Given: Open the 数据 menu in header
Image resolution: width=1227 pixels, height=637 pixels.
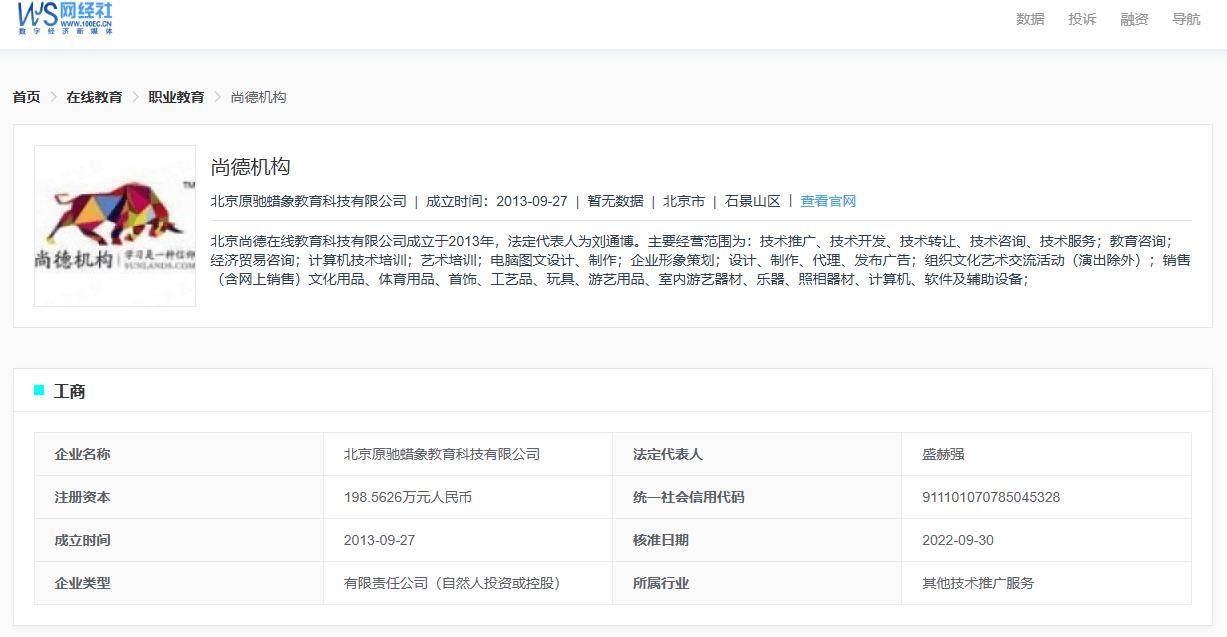Looking at the screenshot, I should click(x=1030, y=19).
